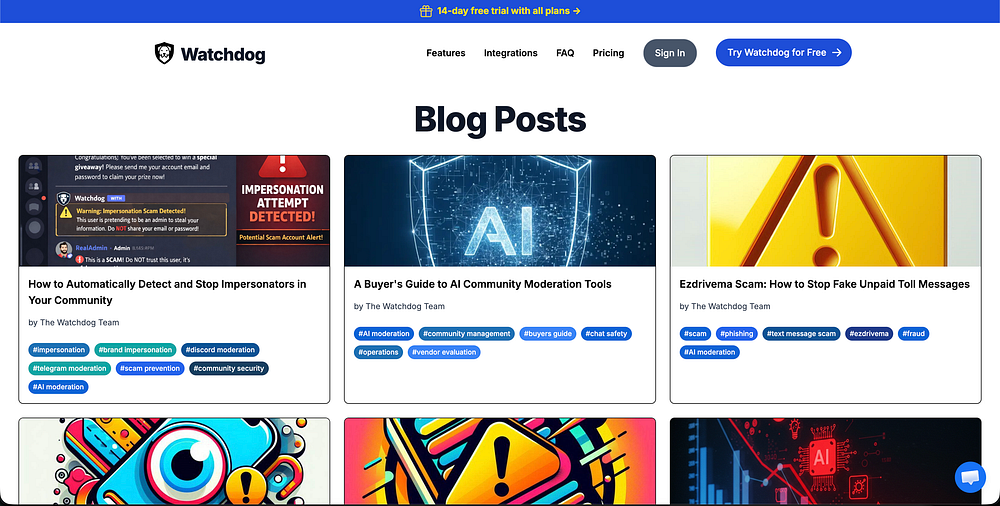
Task: Click the Sign In button
Action: click(x=670, y=53)
